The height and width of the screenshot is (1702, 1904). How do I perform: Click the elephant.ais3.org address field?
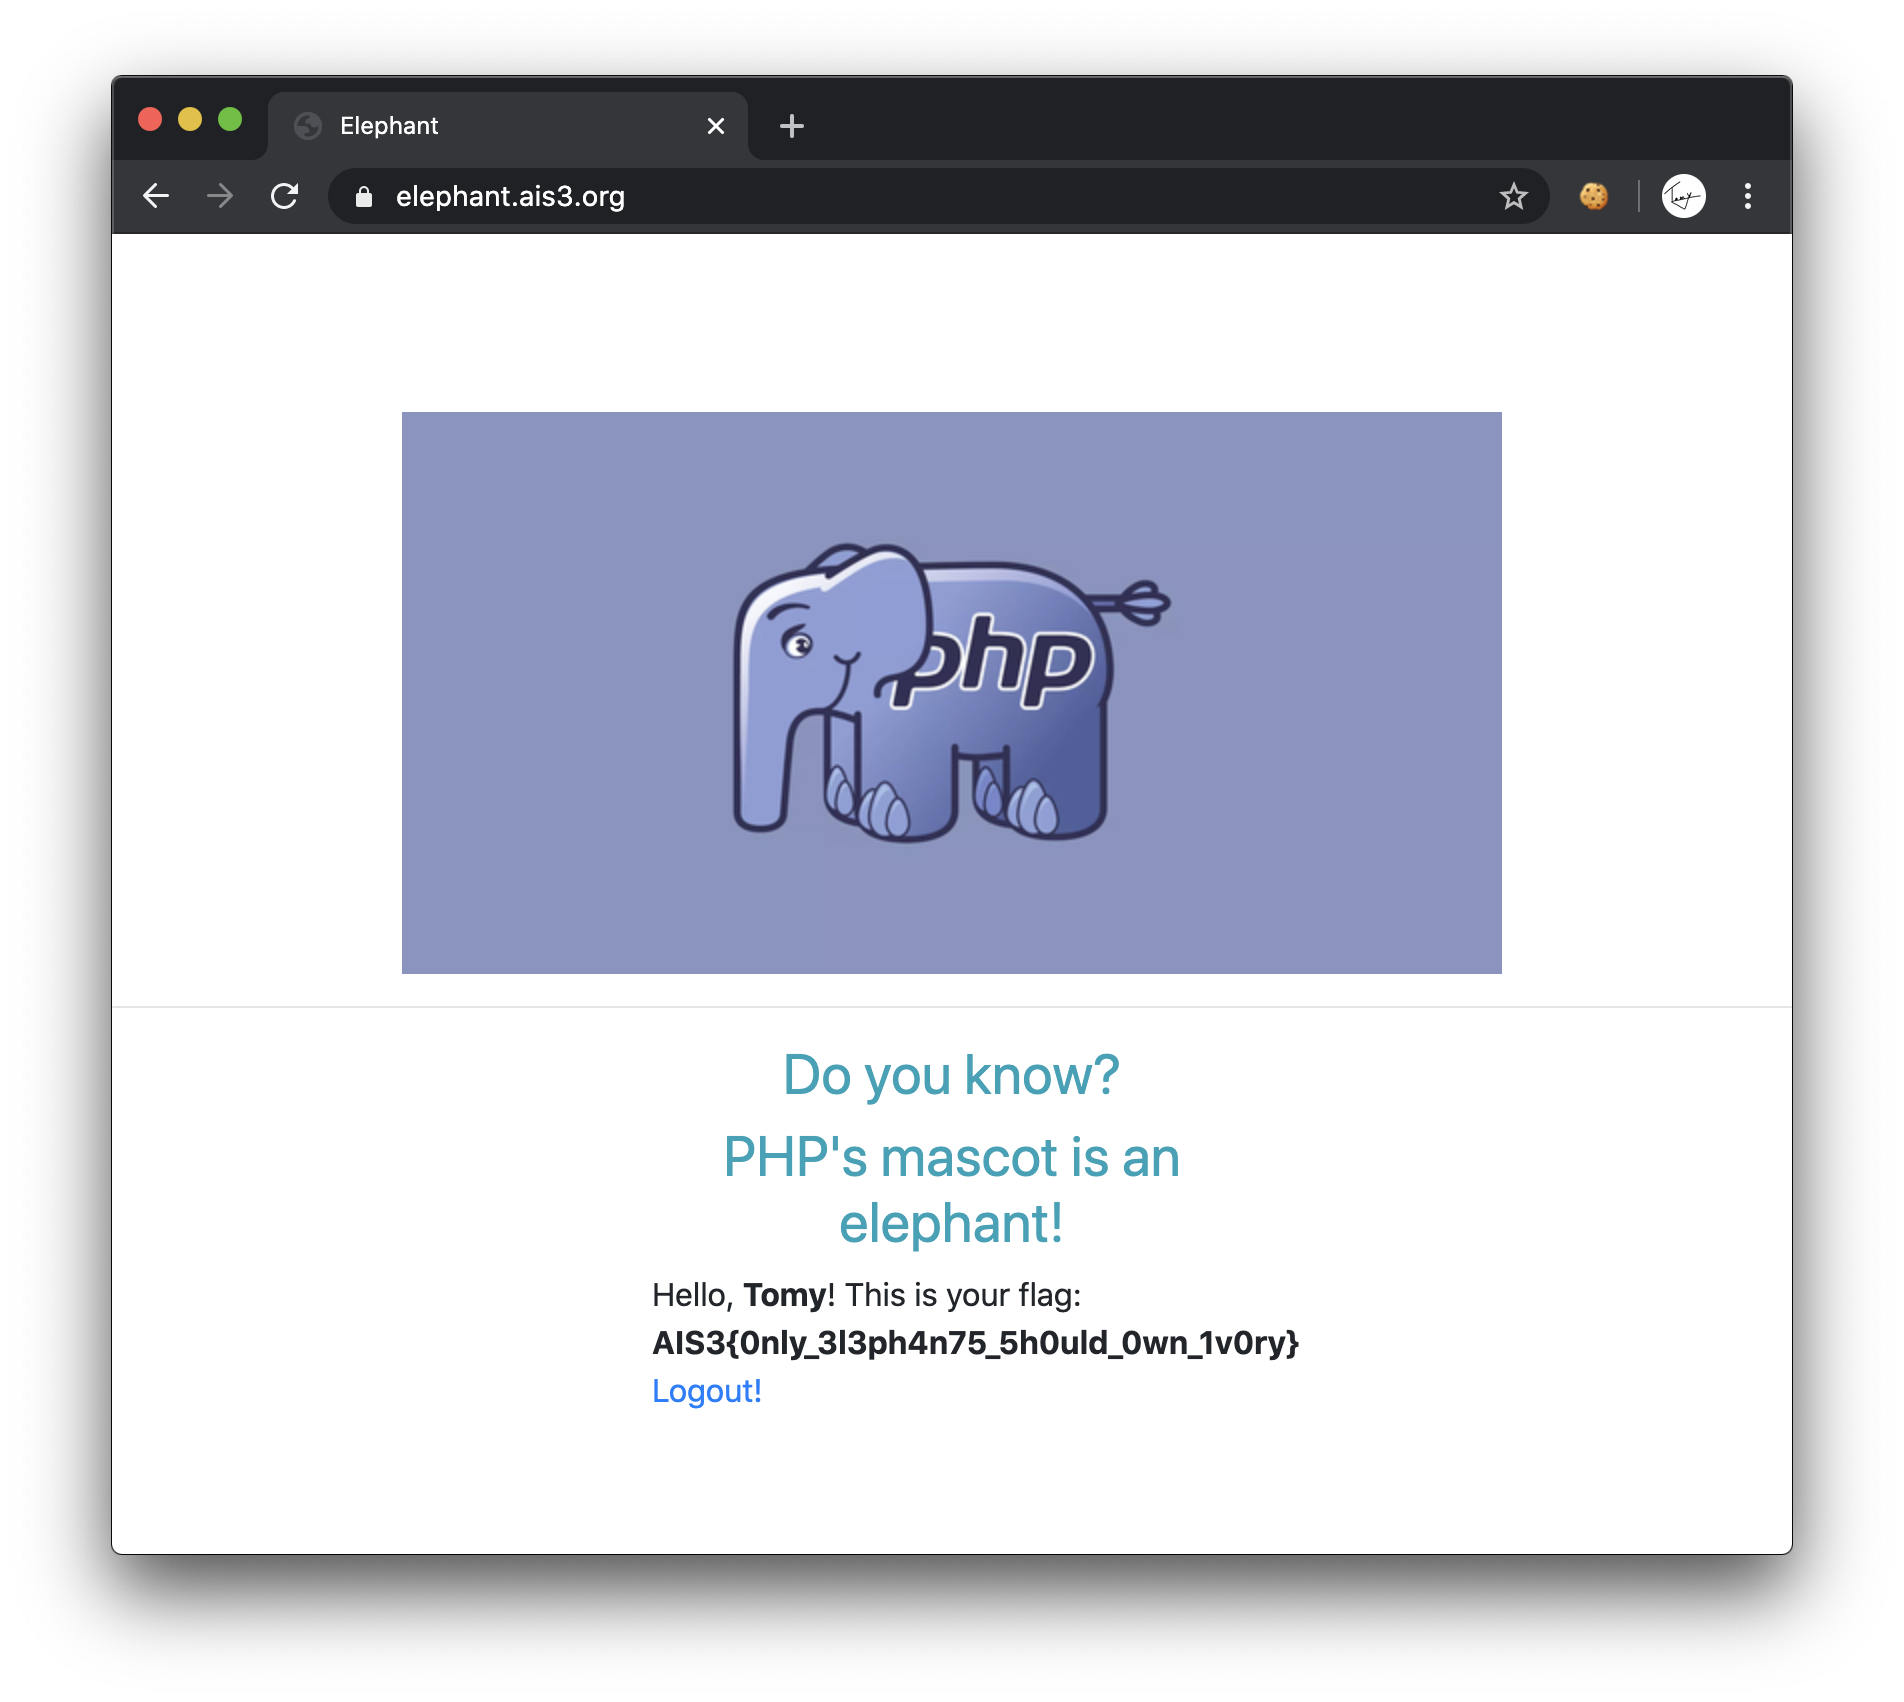(x=940, y=196)
